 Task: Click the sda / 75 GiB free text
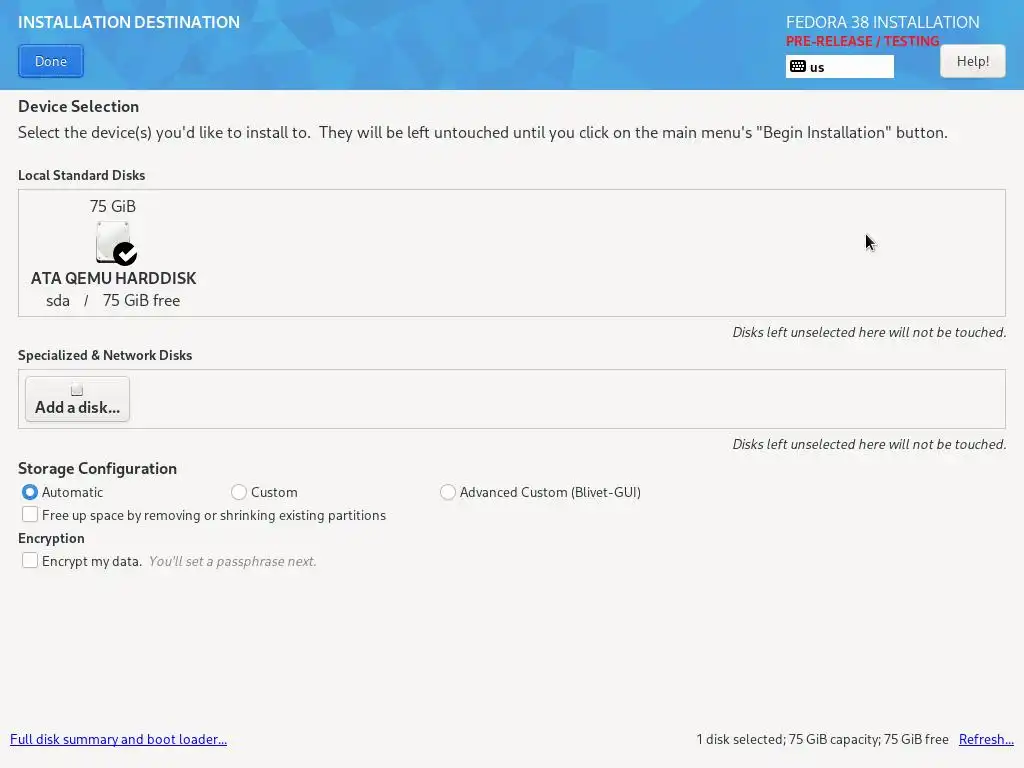[113, 300]
